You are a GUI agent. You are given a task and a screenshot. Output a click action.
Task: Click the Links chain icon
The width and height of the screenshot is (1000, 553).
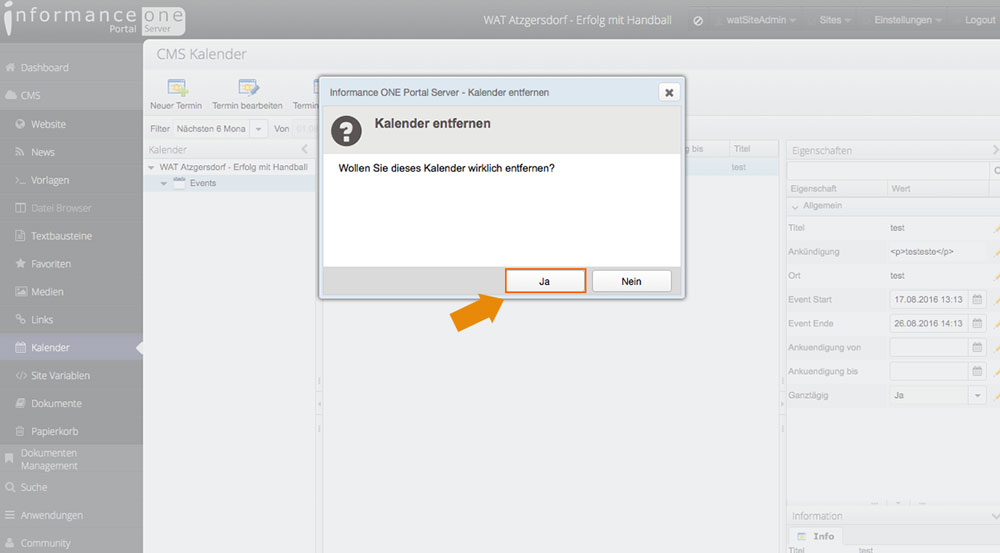[20, 319]
